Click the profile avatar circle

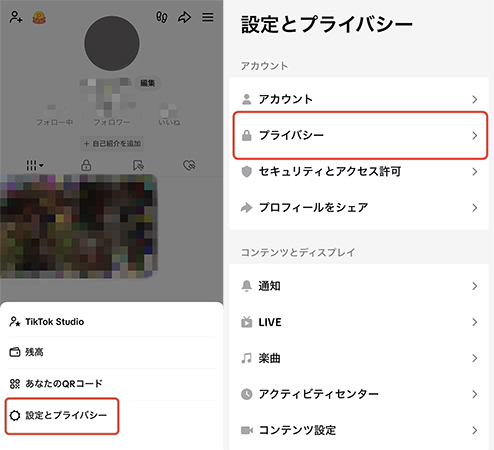tap(112, 43)
